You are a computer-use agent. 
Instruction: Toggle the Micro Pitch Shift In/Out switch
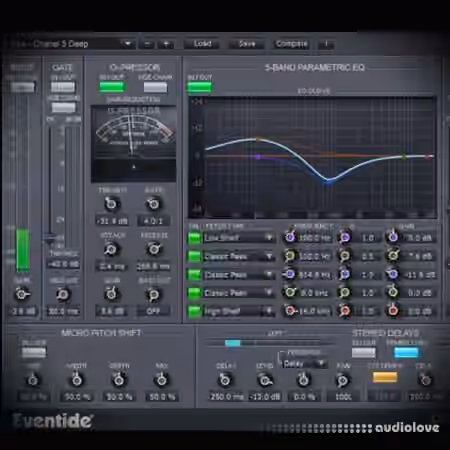(x=34, y=352)
